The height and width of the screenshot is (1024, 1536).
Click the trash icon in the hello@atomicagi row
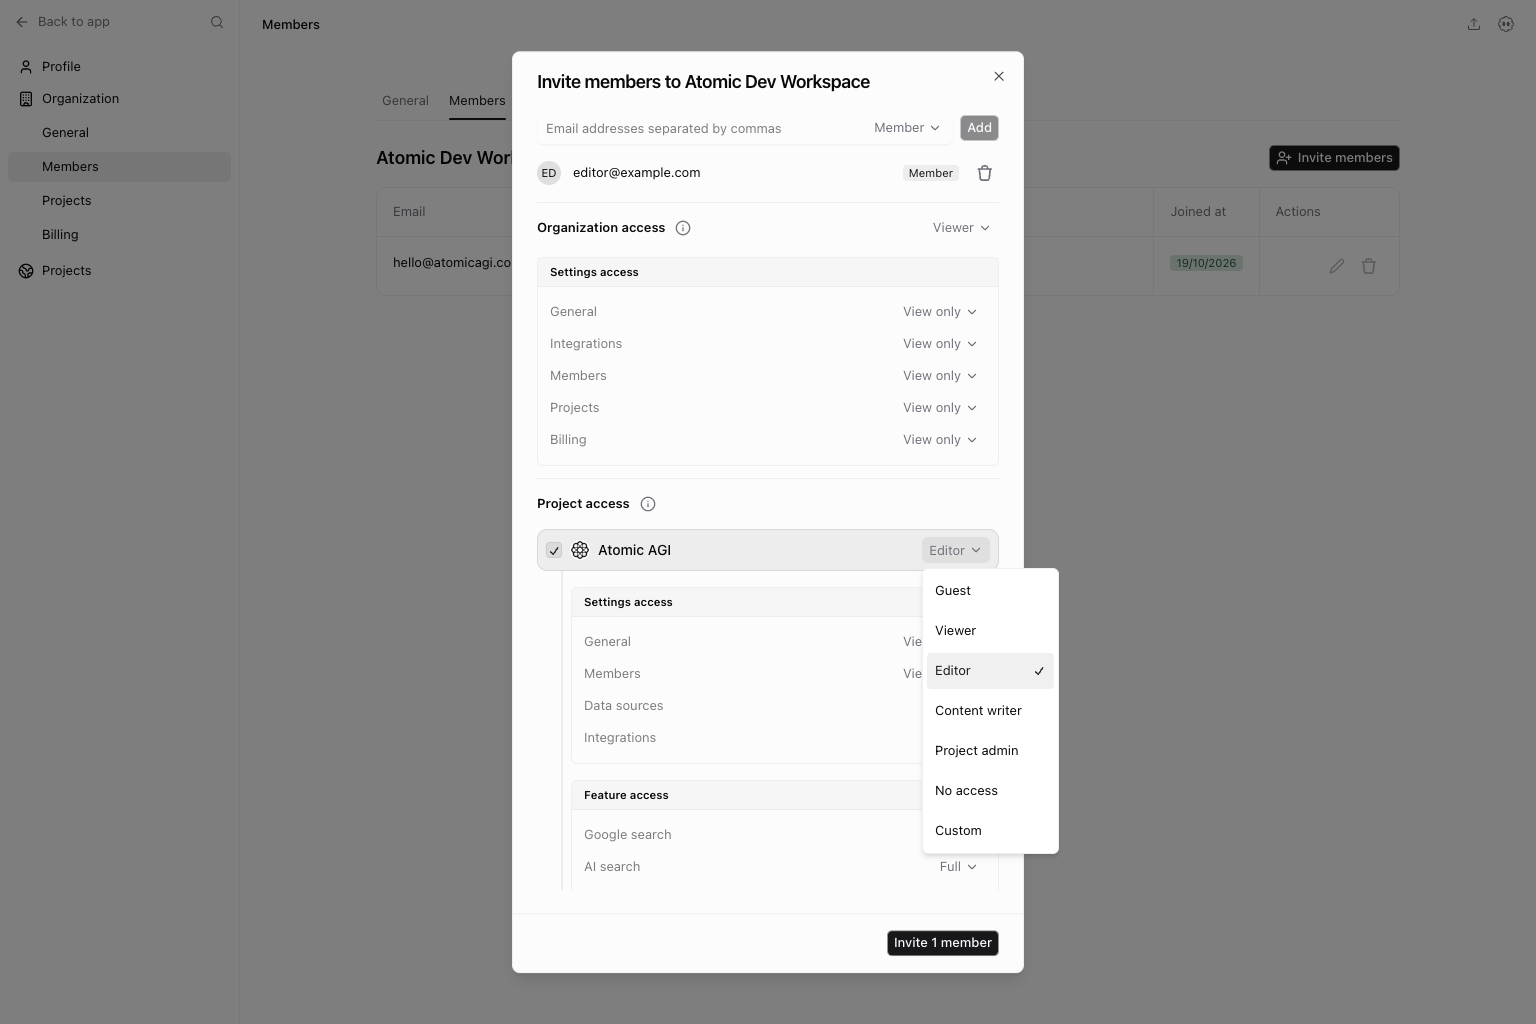1369,266
